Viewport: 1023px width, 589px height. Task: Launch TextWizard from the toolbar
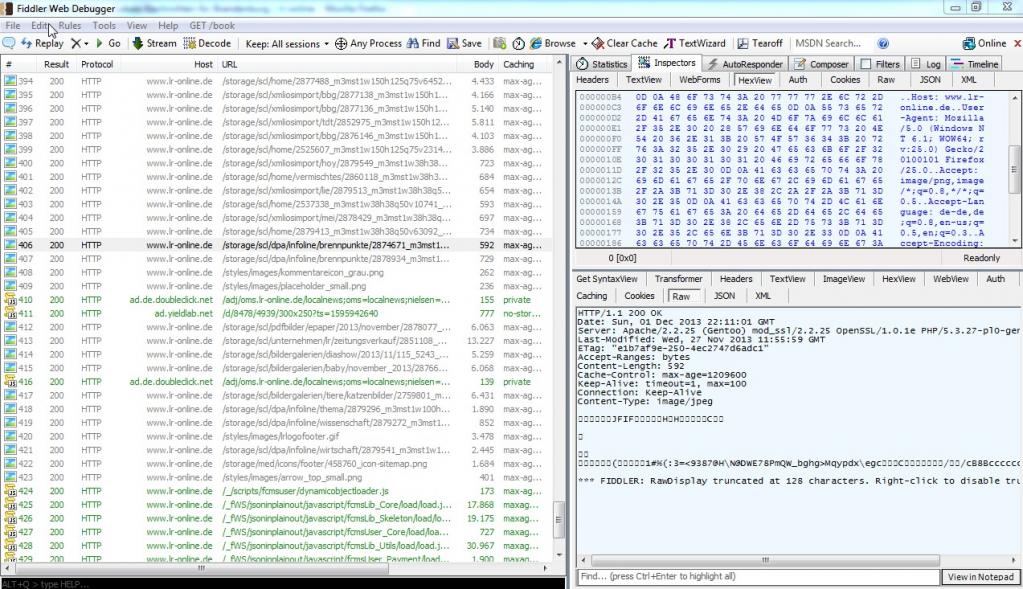[x=695, y=44]
